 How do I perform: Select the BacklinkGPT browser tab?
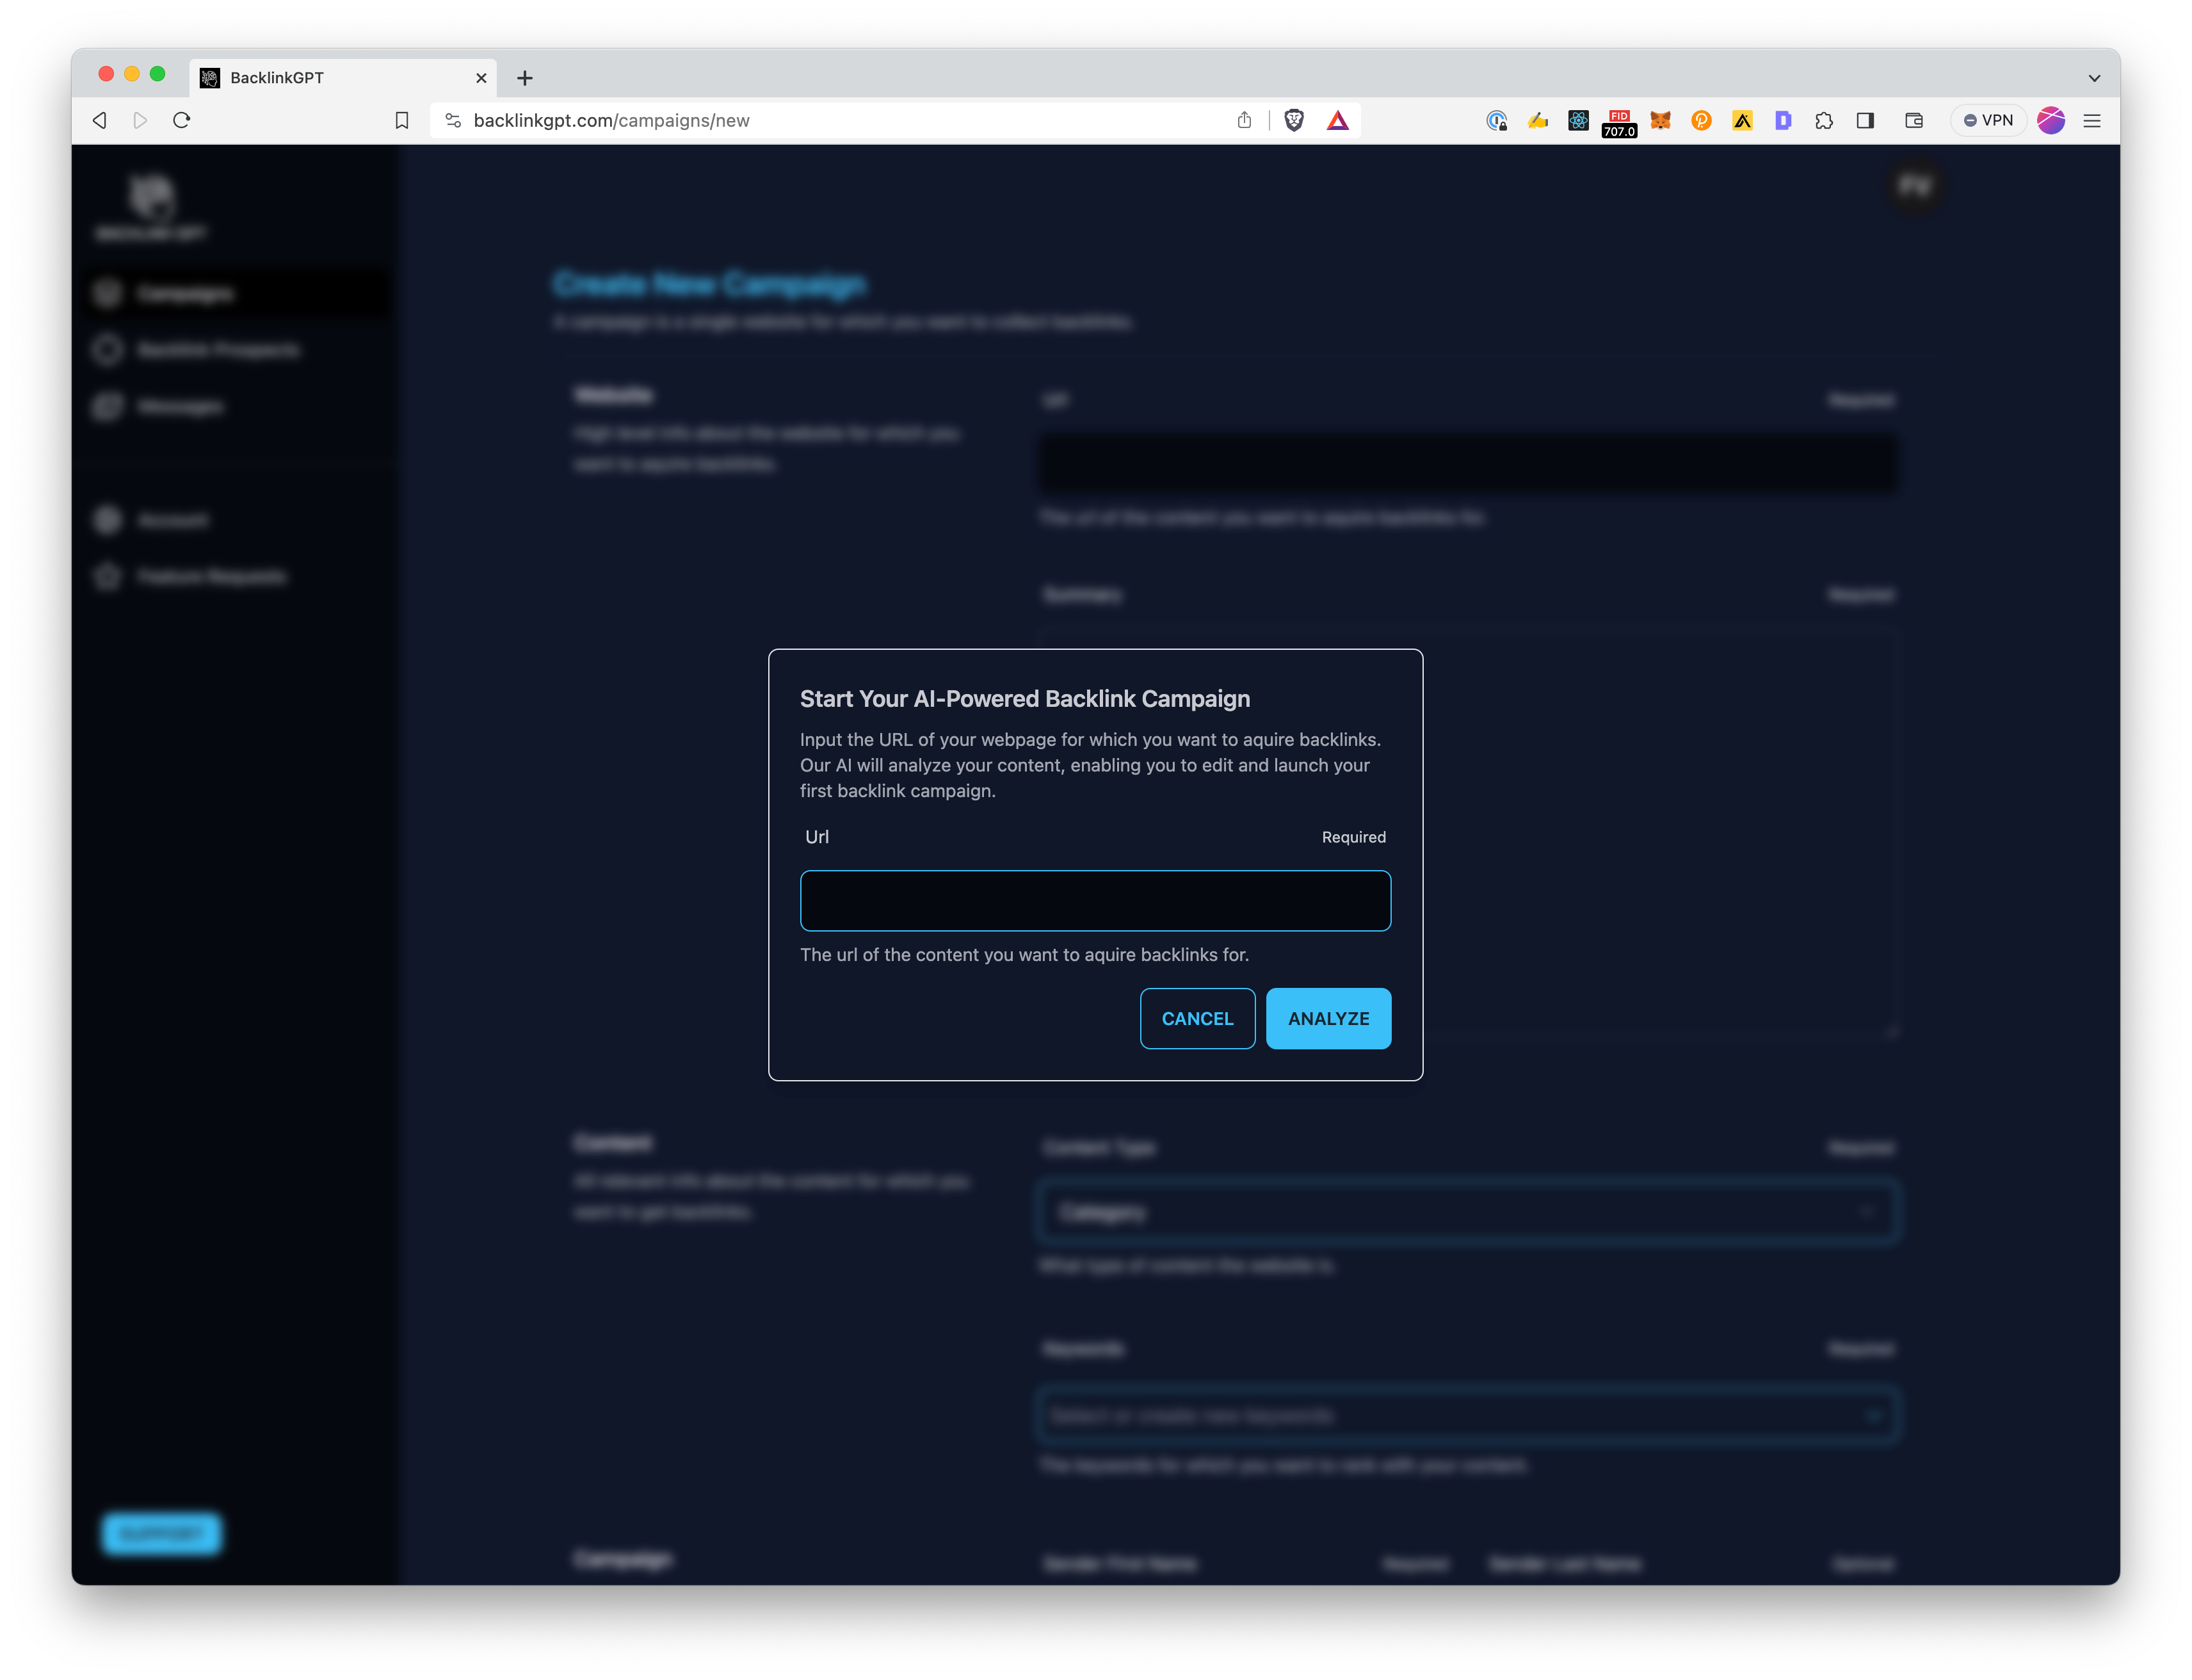tap(330, 78)
